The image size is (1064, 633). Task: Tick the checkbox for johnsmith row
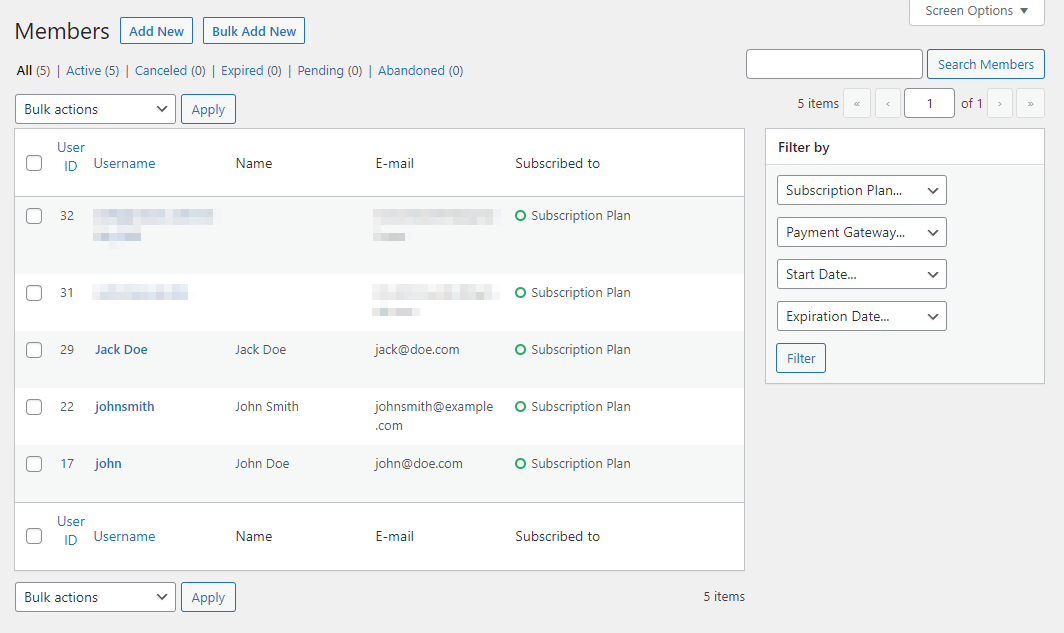pyautogui.click(x=34, y=407)
